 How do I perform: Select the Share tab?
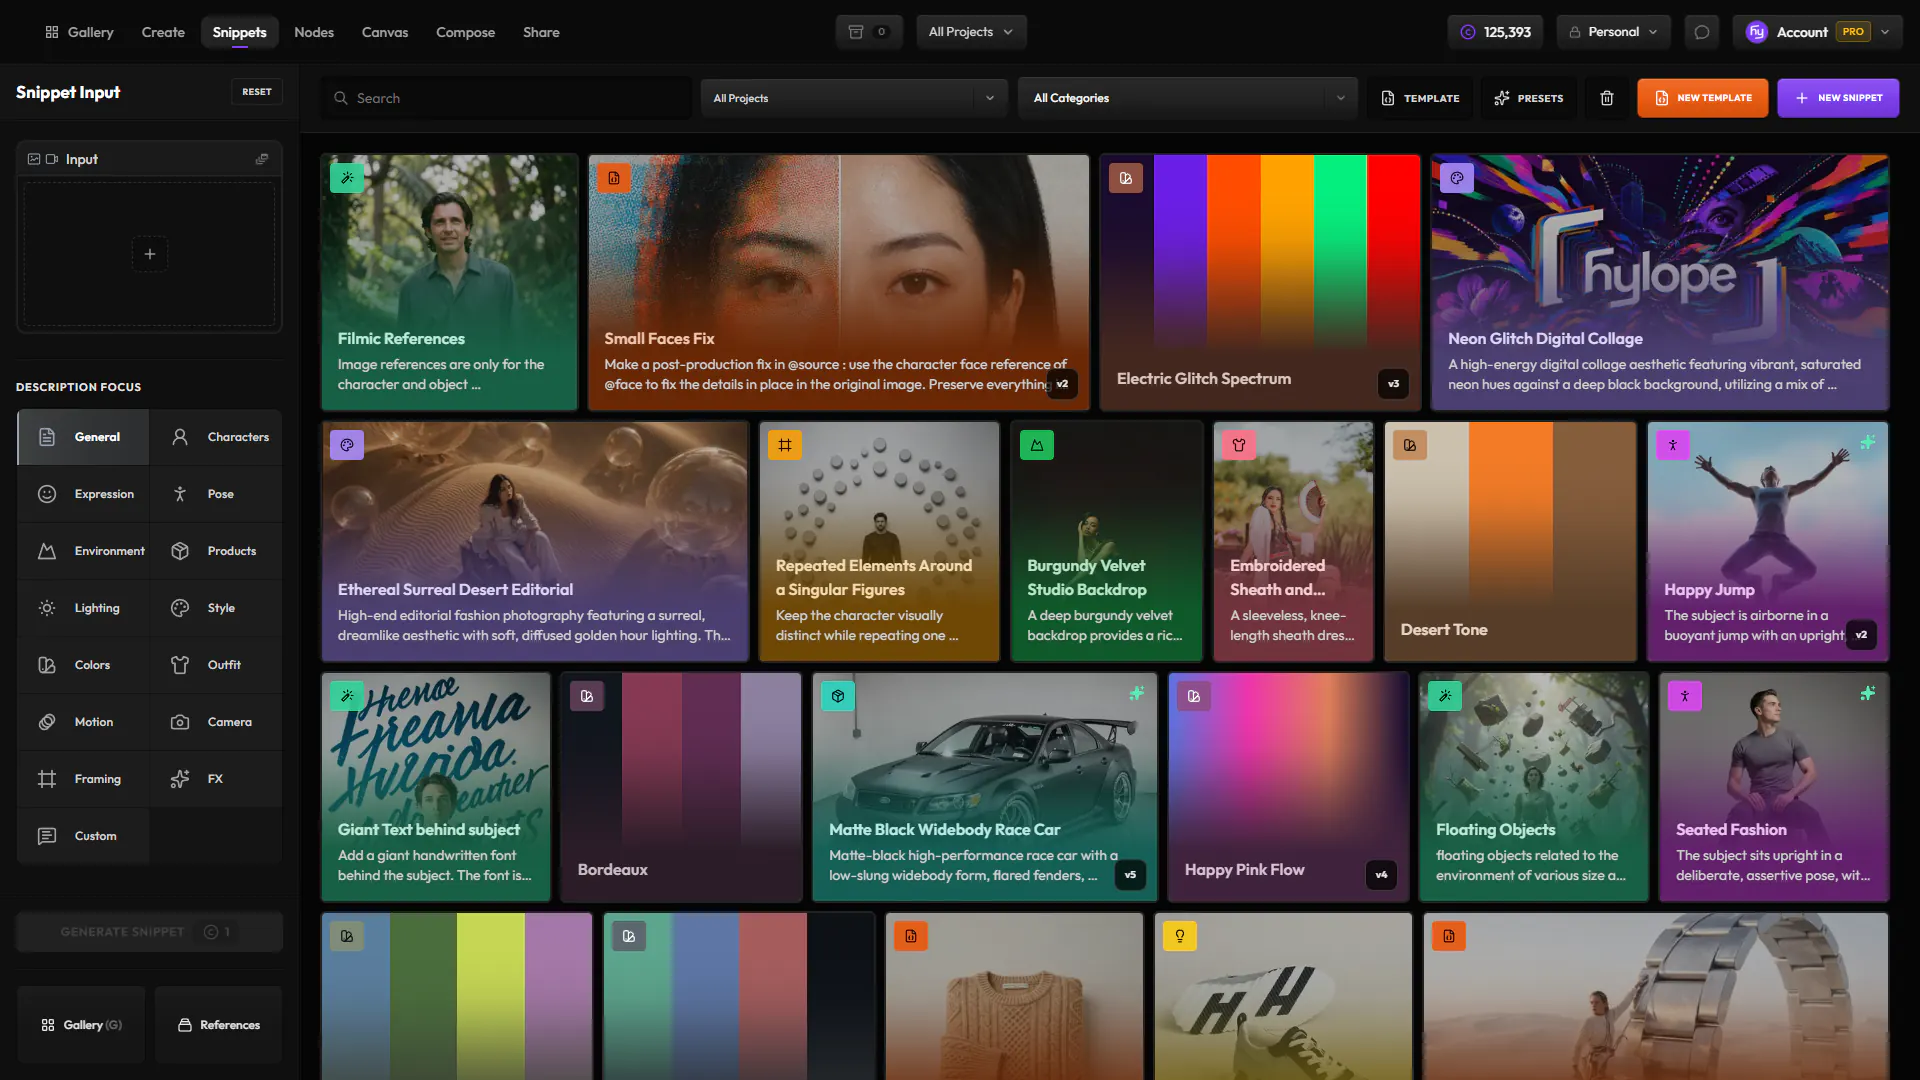(541, 32)
